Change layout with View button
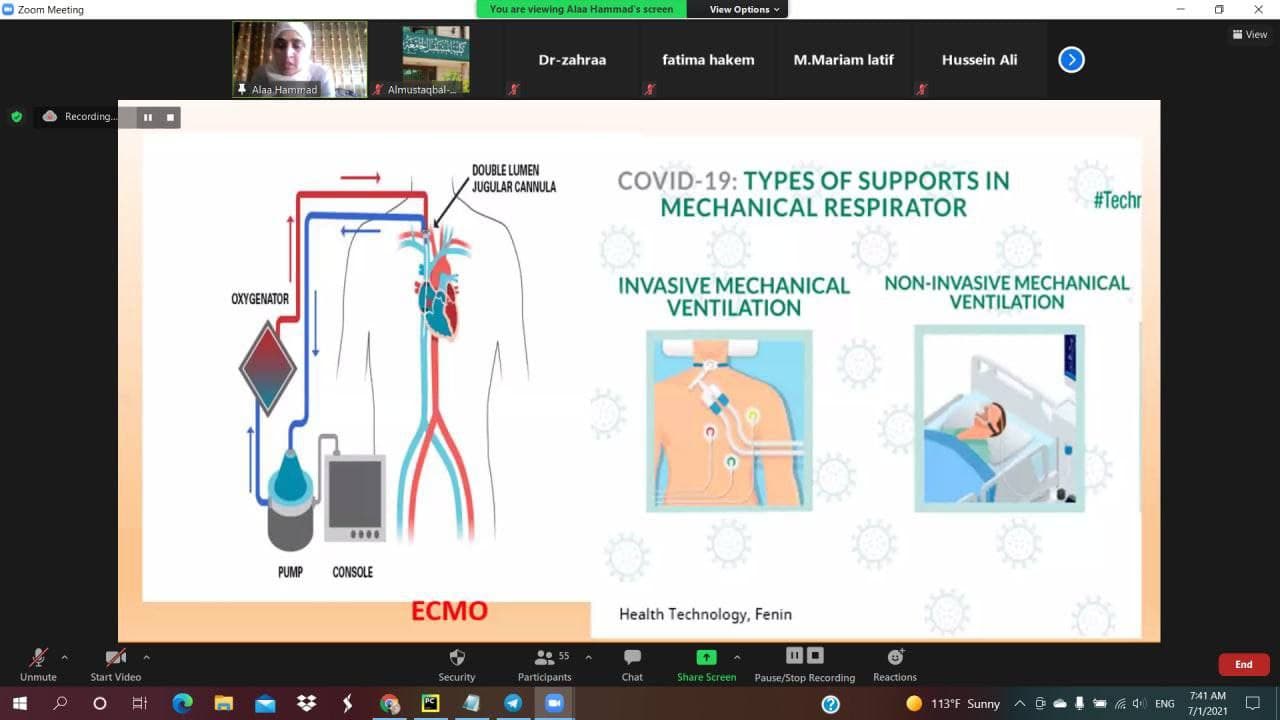 click(1251, 35)
